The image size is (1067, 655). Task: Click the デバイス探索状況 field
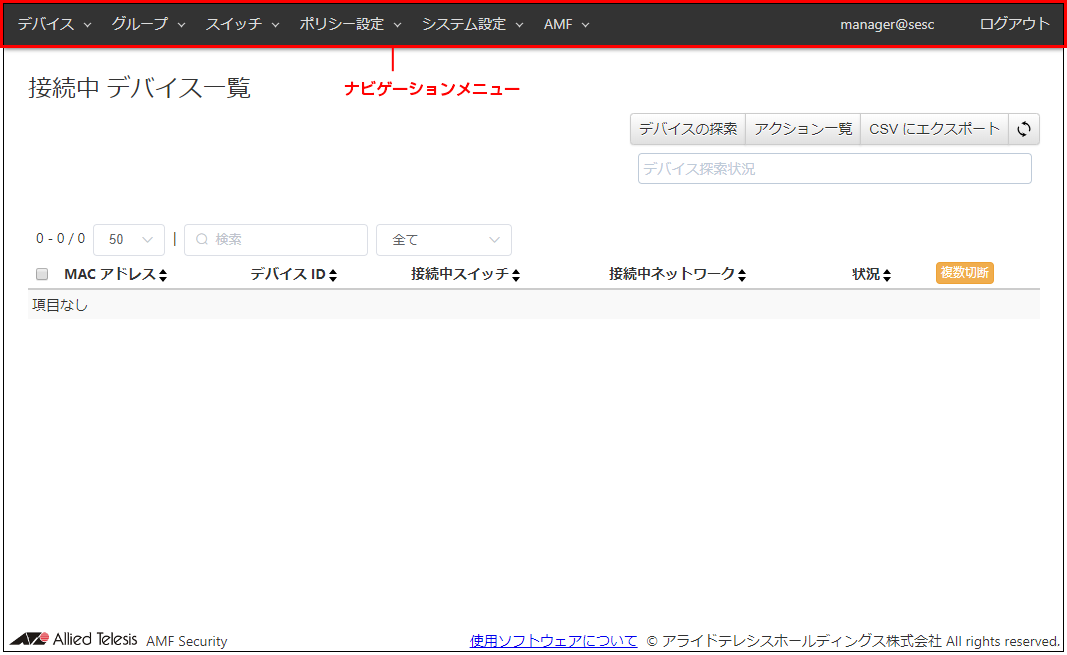[x=834, y=169]
